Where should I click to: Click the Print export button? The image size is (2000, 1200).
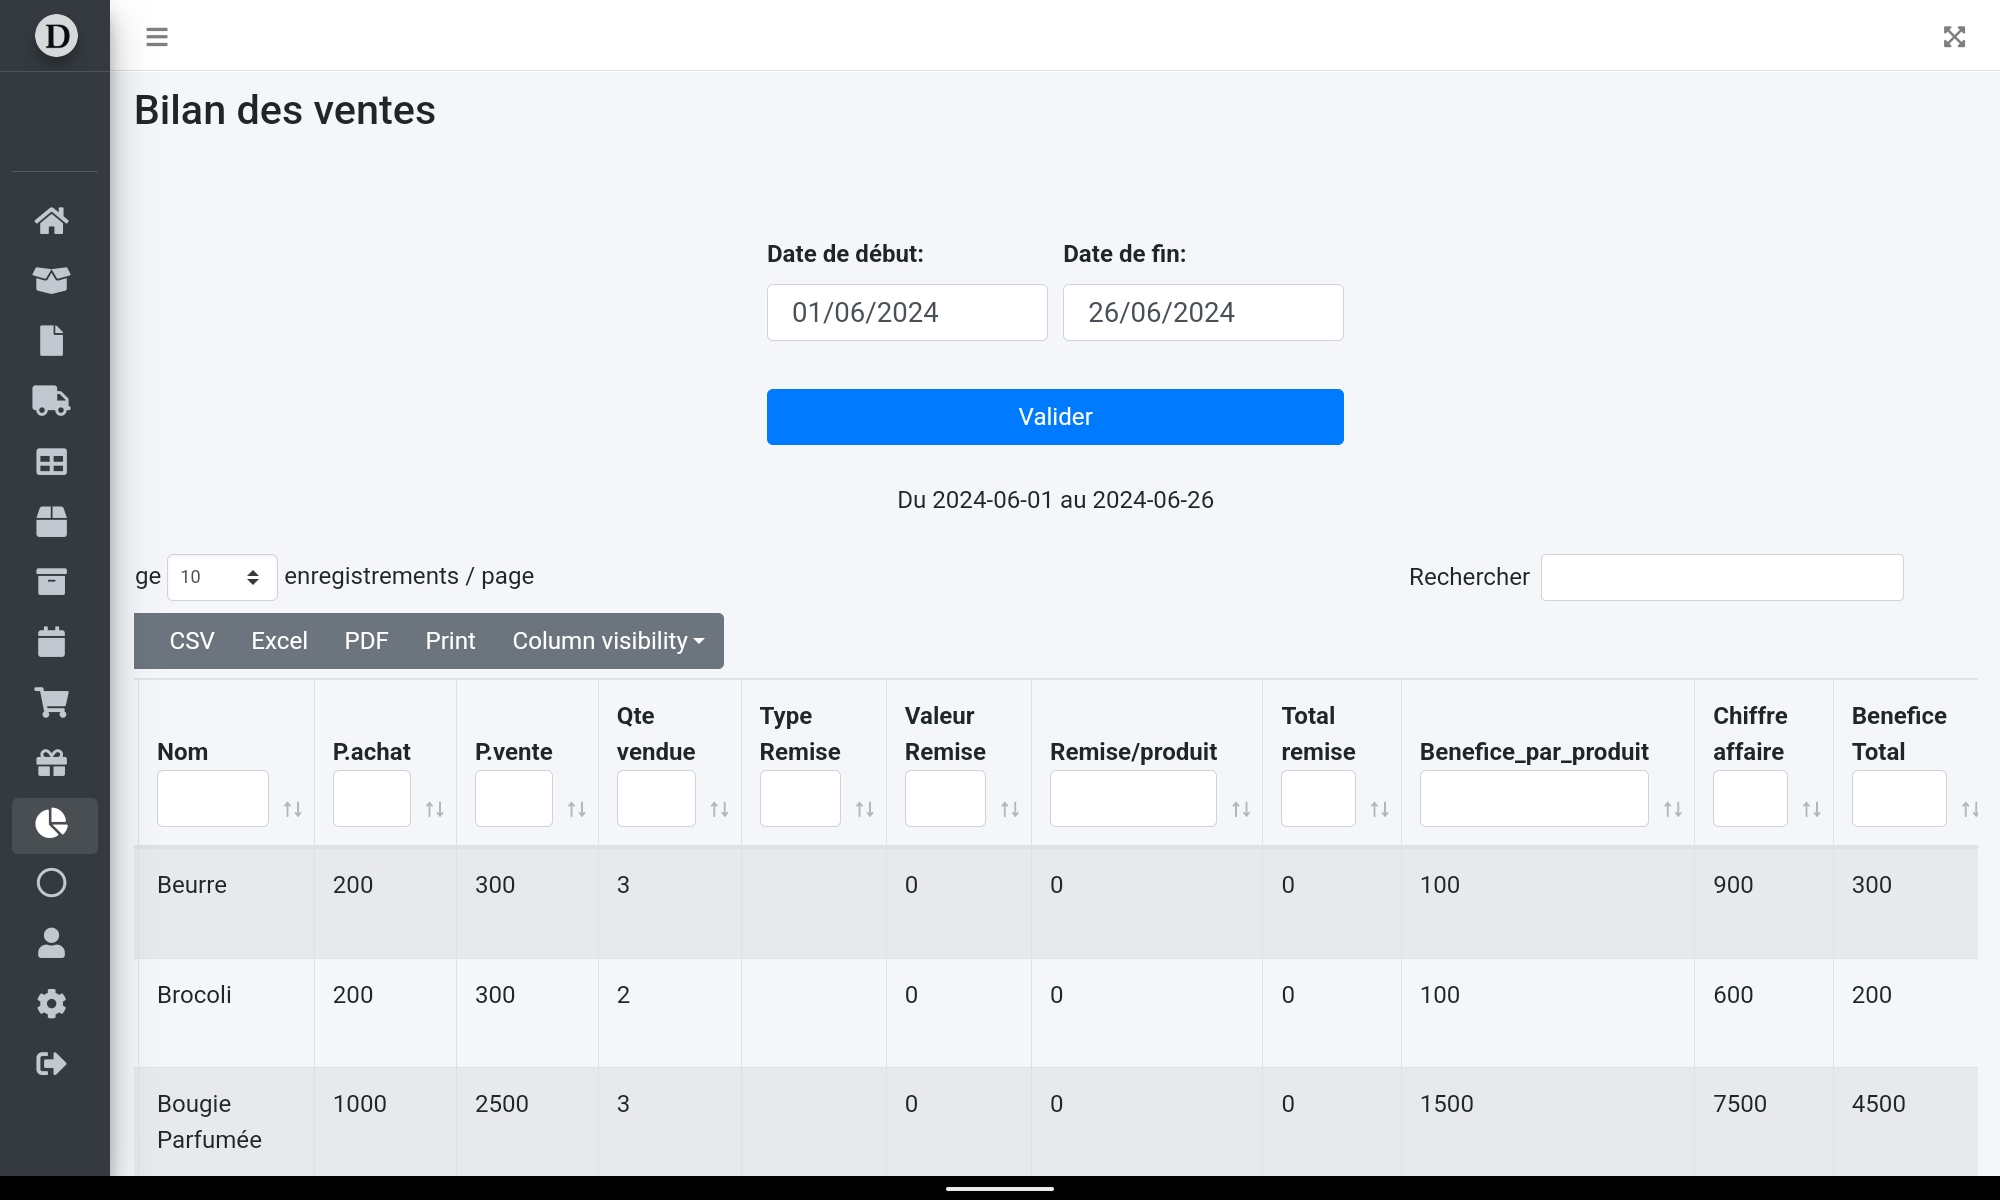[x=450, y=641]
